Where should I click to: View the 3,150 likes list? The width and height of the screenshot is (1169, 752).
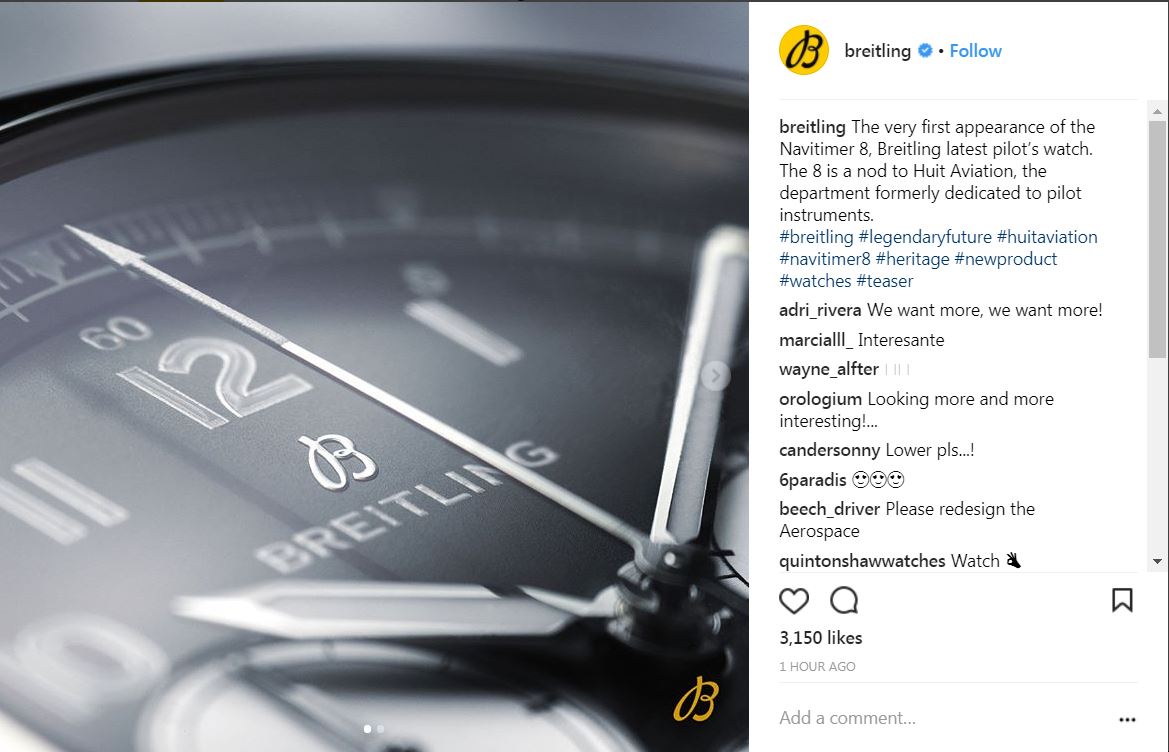[820, 638]
